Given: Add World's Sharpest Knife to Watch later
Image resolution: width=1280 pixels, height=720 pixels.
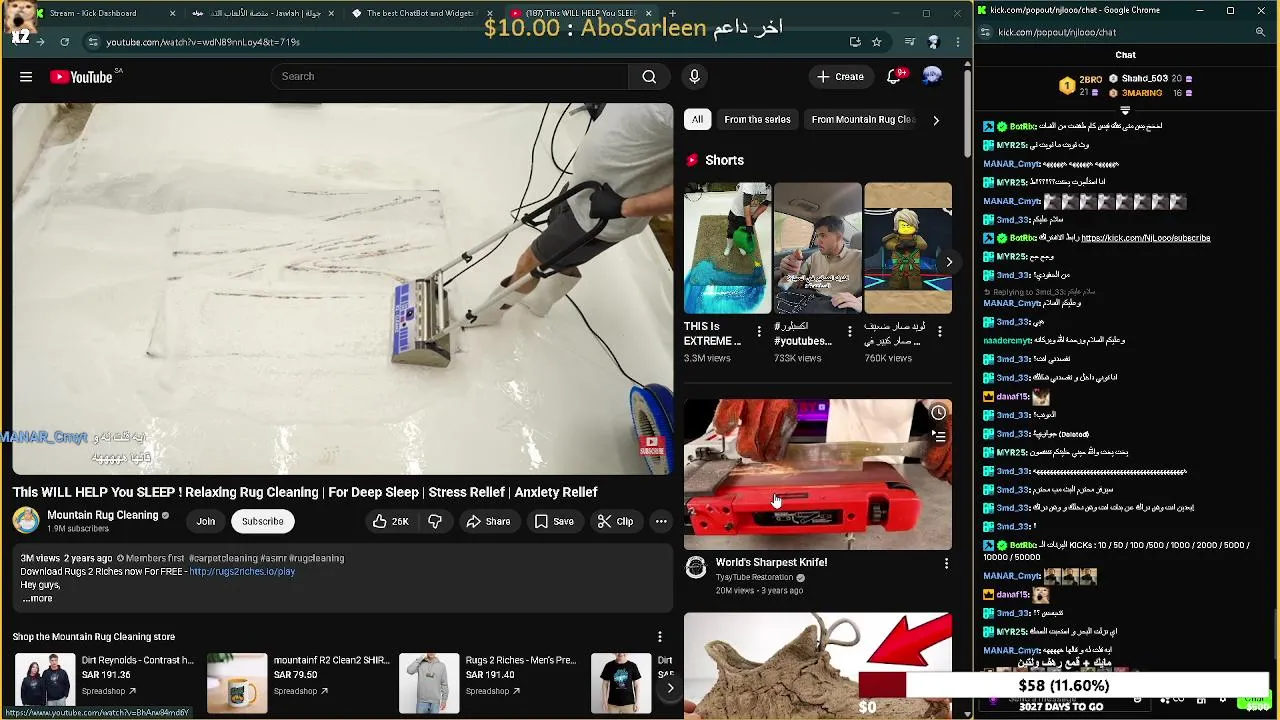Looking at the screenshot, I should click(938, 412).
